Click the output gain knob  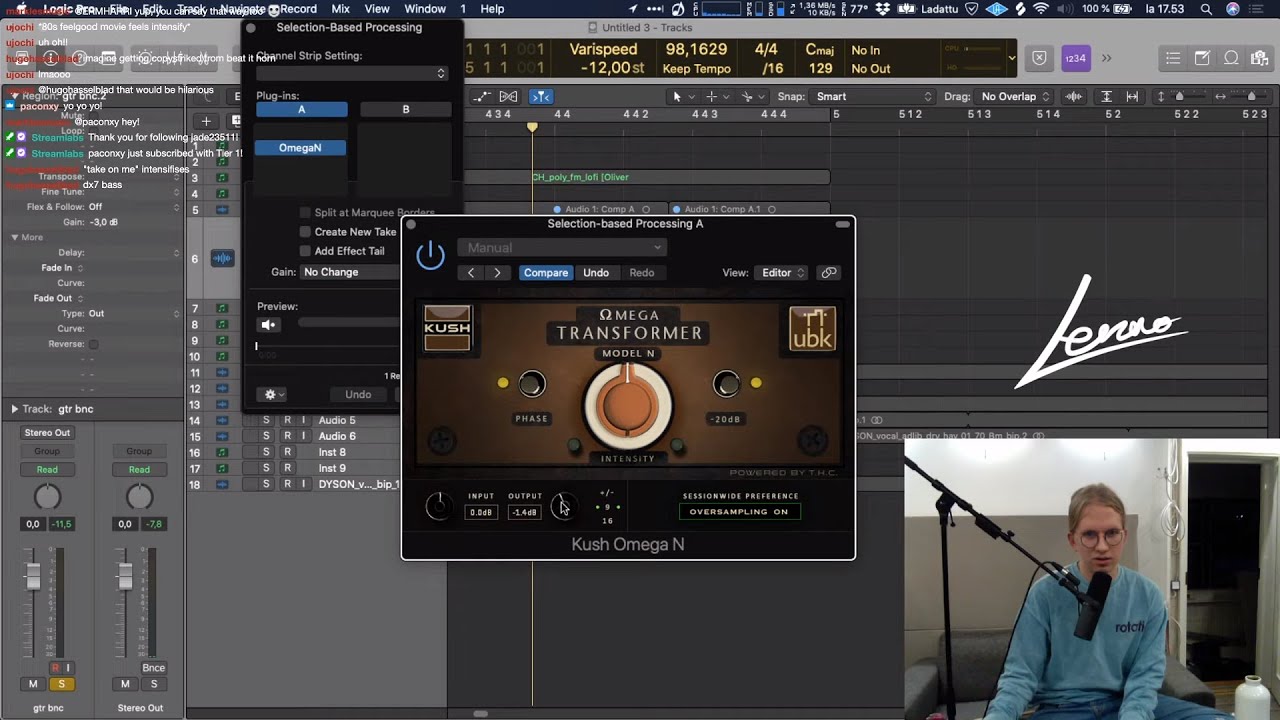[563, 506]
